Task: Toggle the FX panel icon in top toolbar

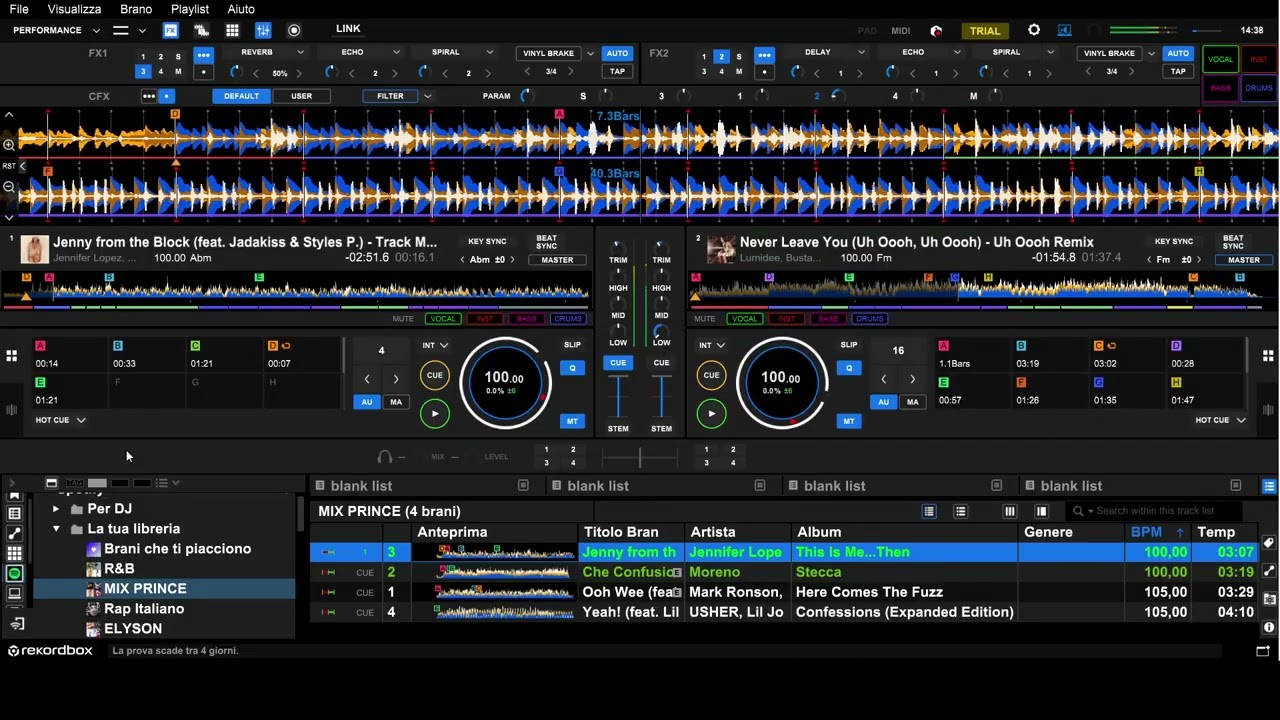Action: pyautogui.click(x=171, y=30)
